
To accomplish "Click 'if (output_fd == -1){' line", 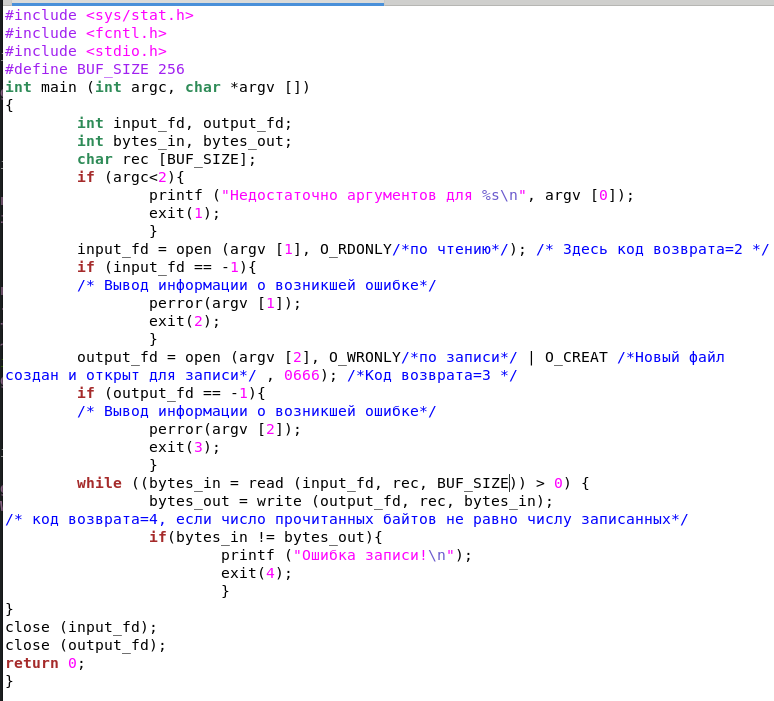I will click(x=171, y=393).
